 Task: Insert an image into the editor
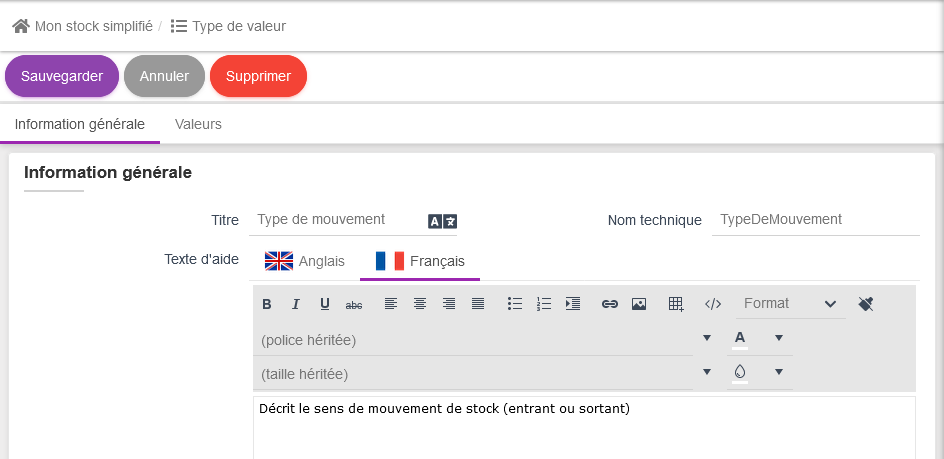click(639, 304)
